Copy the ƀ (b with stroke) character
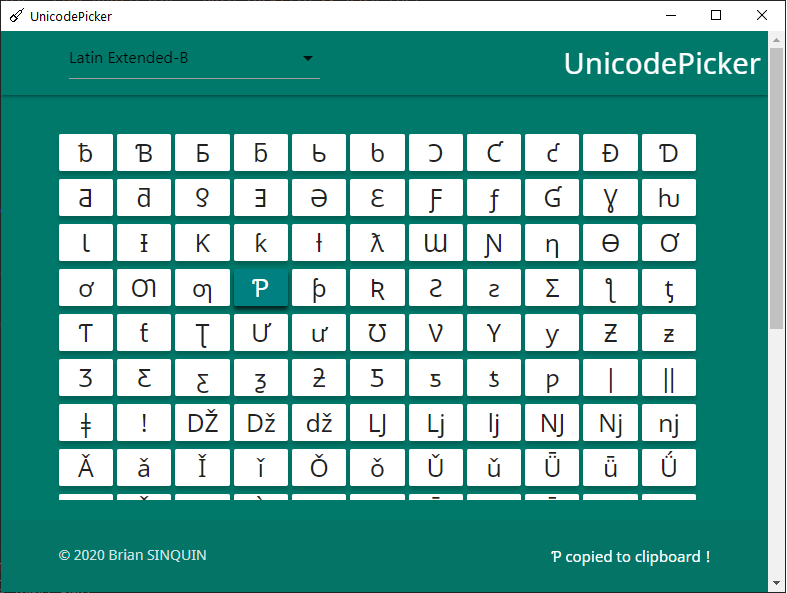The width and height of the screenshot is (787, 593). pyautogui.click(x=86, y=153)
